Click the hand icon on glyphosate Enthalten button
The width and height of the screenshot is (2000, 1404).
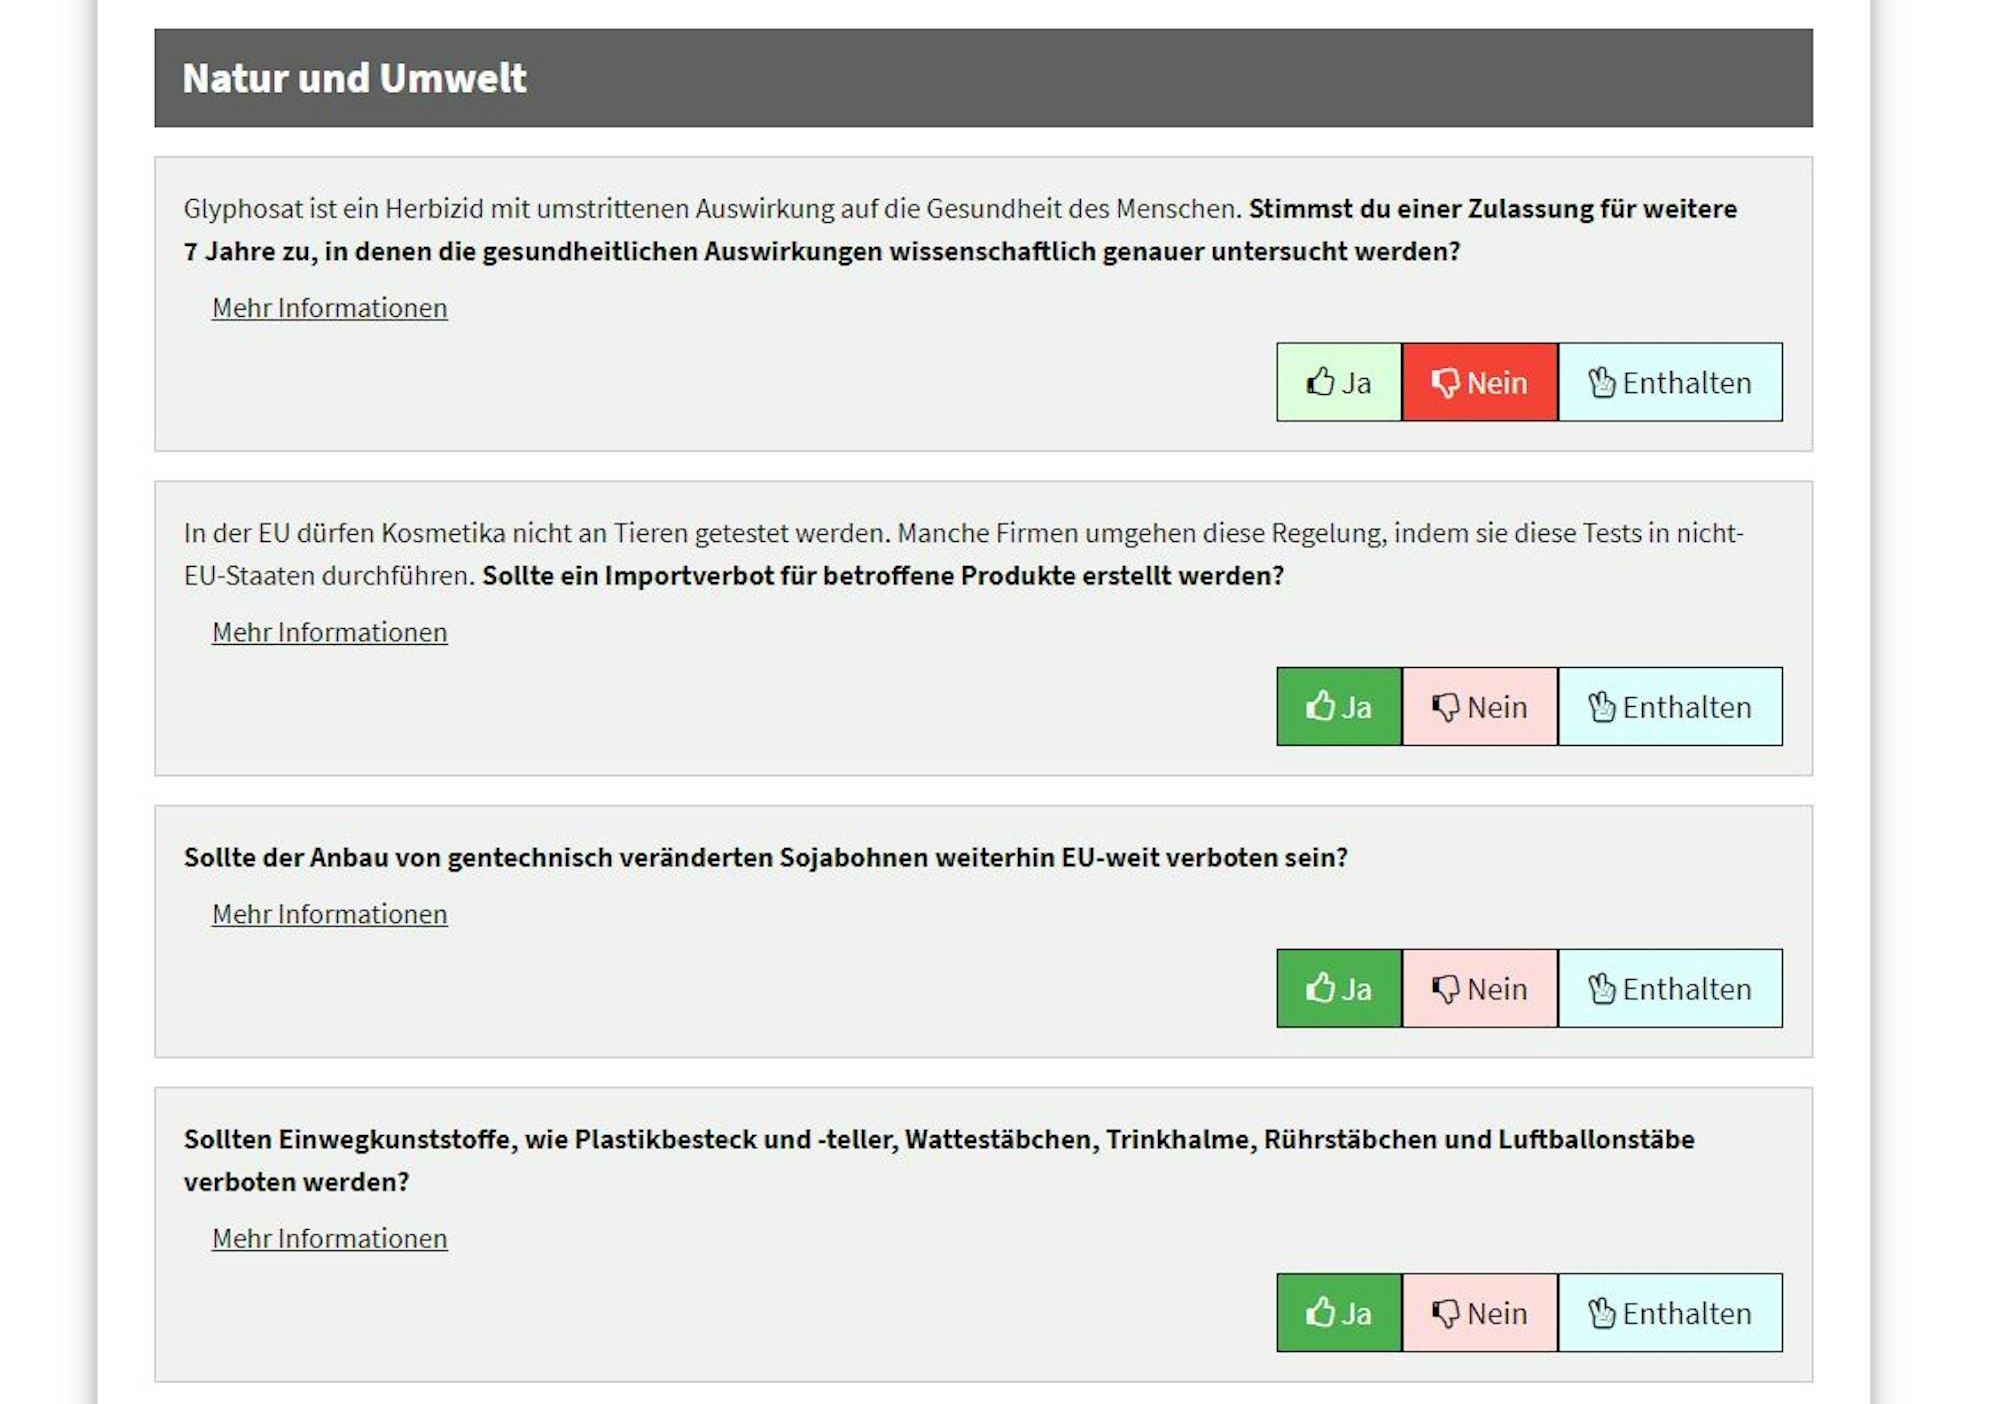pyautogui.click(x=1604, y=381)
